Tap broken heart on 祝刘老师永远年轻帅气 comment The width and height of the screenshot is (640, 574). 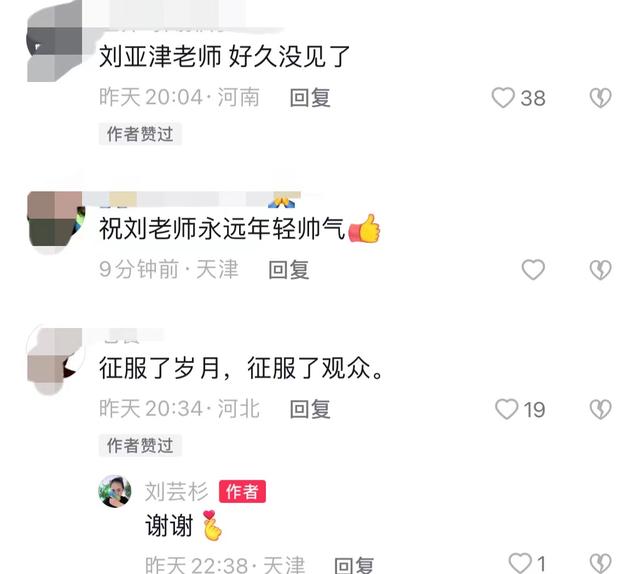click(600, 270)
